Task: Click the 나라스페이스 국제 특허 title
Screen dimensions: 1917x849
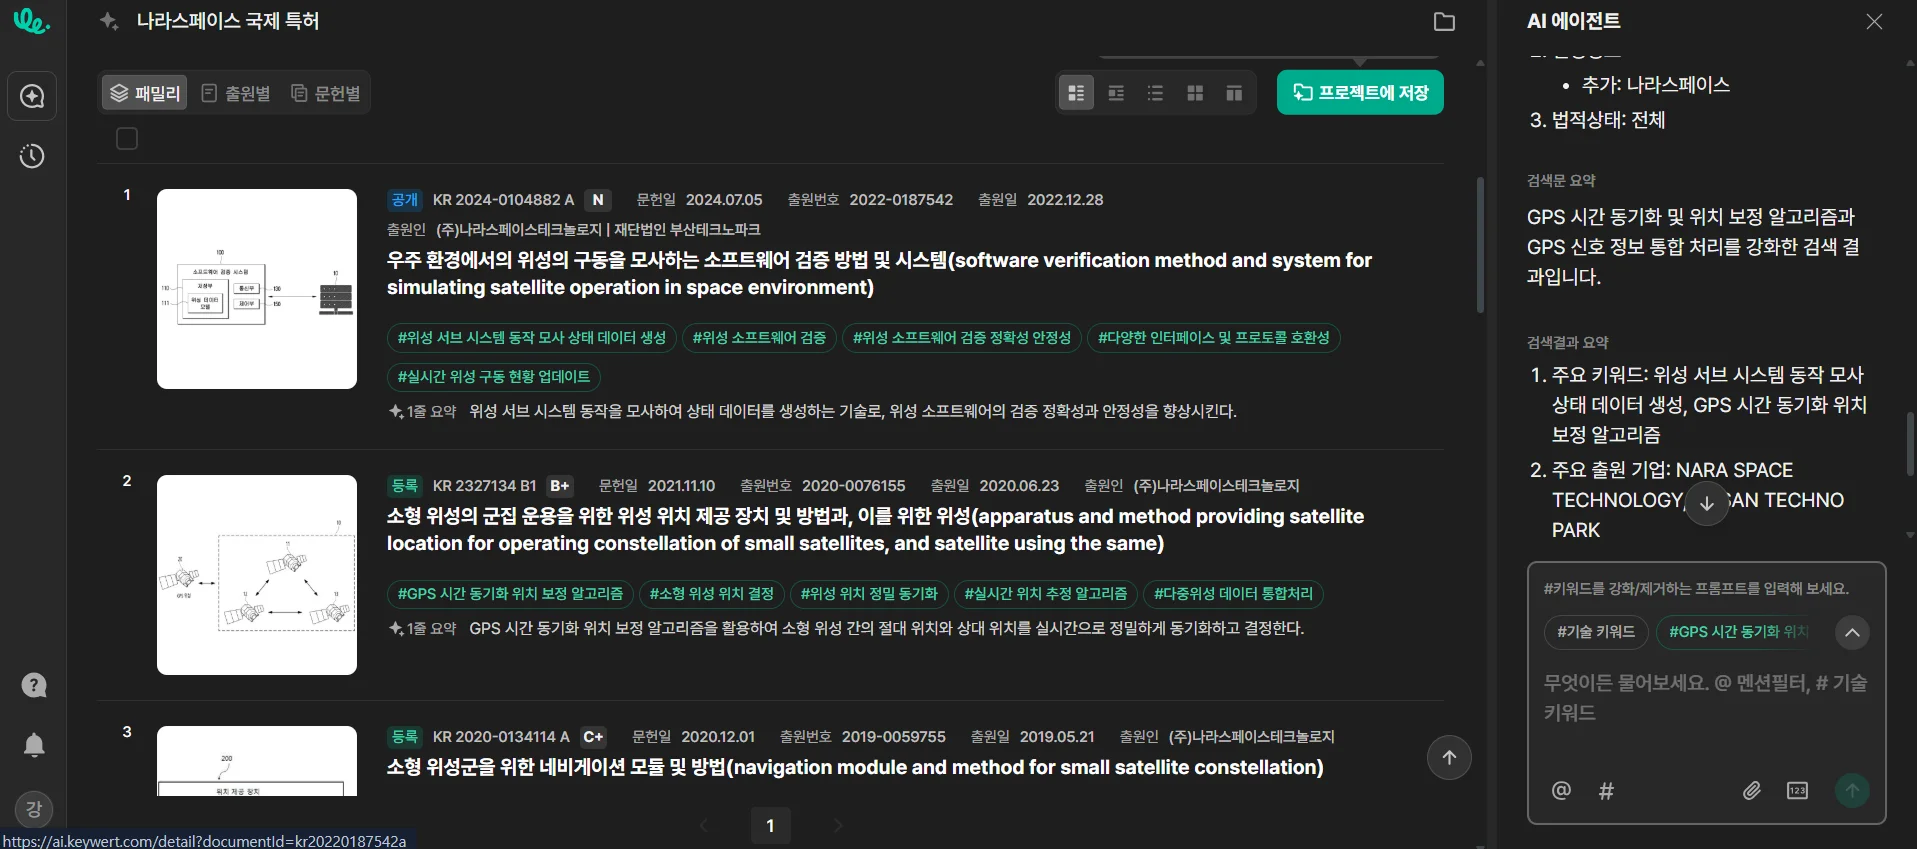Action: pyautogui.click(x=228, y=21)
